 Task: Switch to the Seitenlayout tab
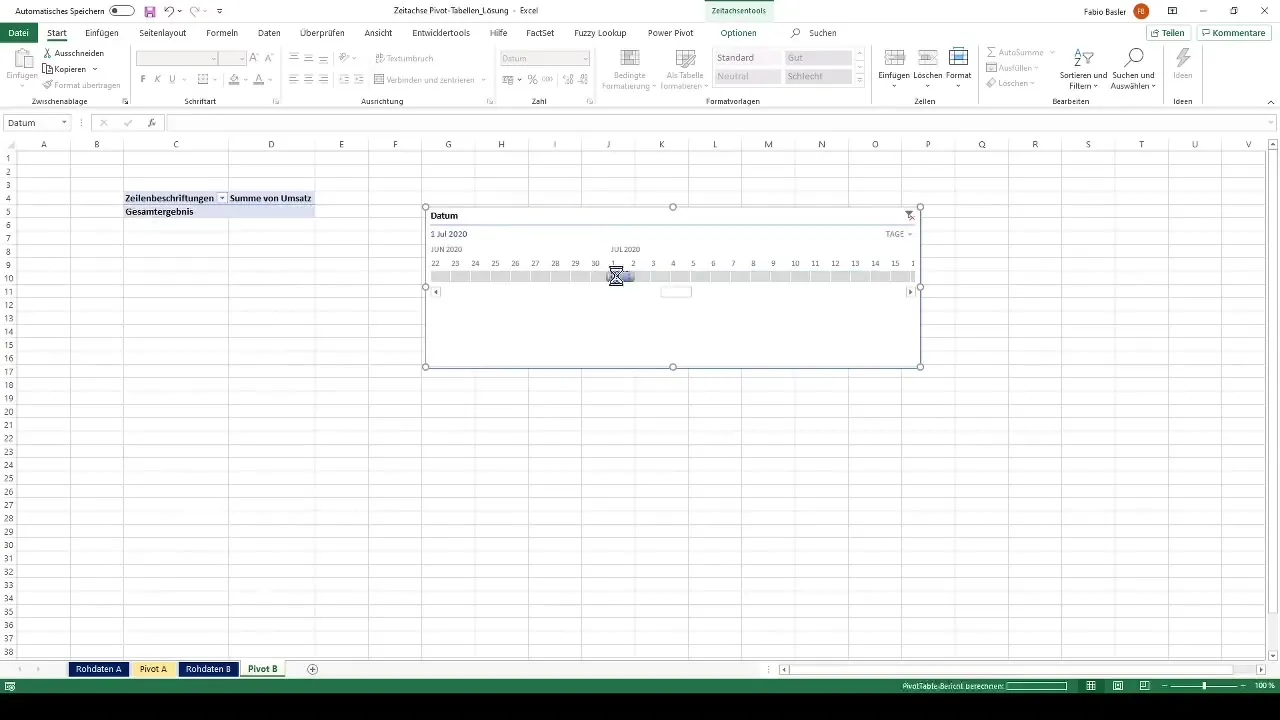tap(163, 33)
